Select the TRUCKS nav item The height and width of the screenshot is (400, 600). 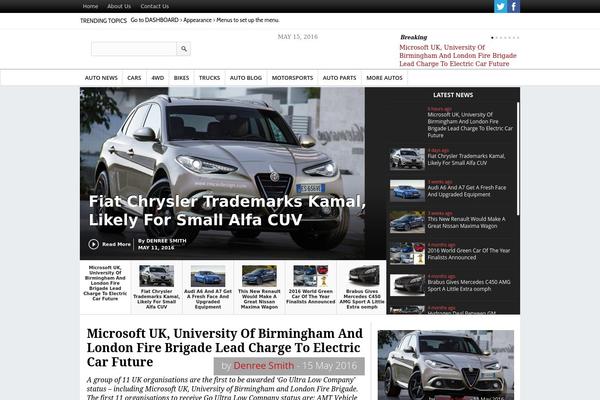click(x=209, y=78)
